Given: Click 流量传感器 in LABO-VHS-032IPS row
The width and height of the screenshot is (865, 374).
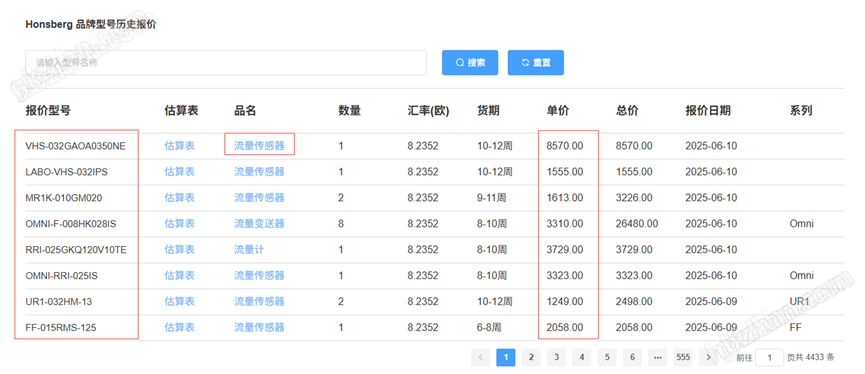Looking at the screenshot, I should tap(259, 172).
